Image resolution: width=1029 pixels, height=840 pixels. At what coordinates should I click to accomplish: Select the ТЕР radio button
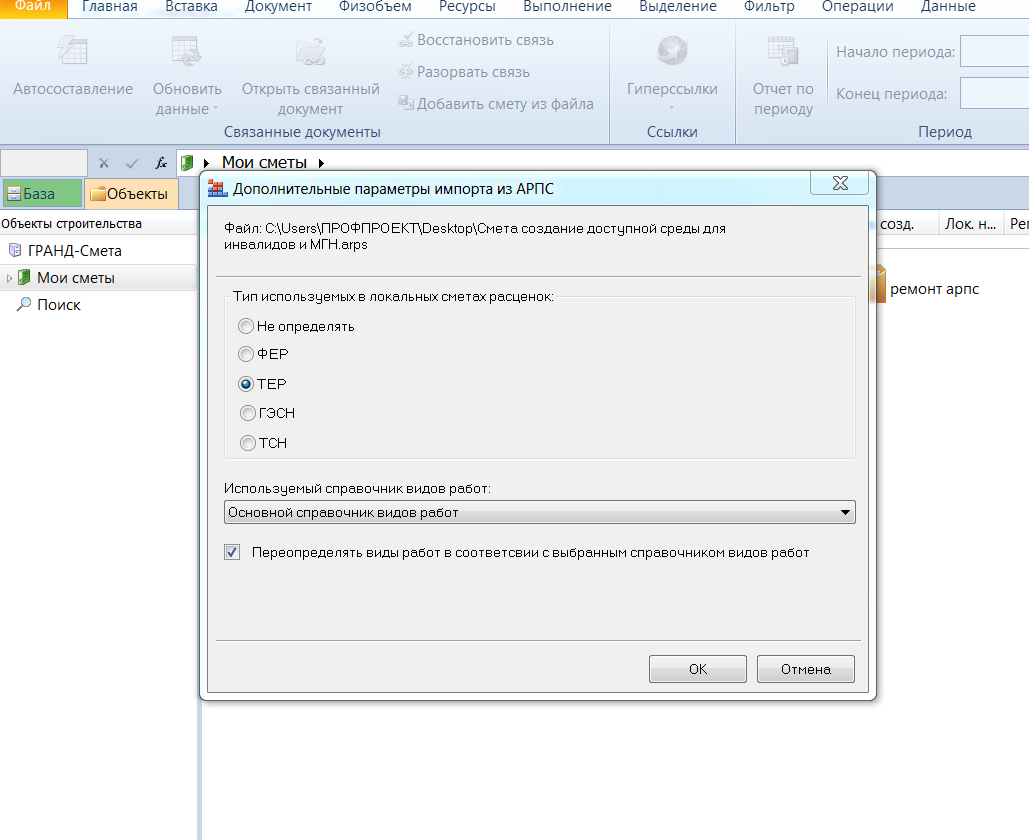coord(246,384)
